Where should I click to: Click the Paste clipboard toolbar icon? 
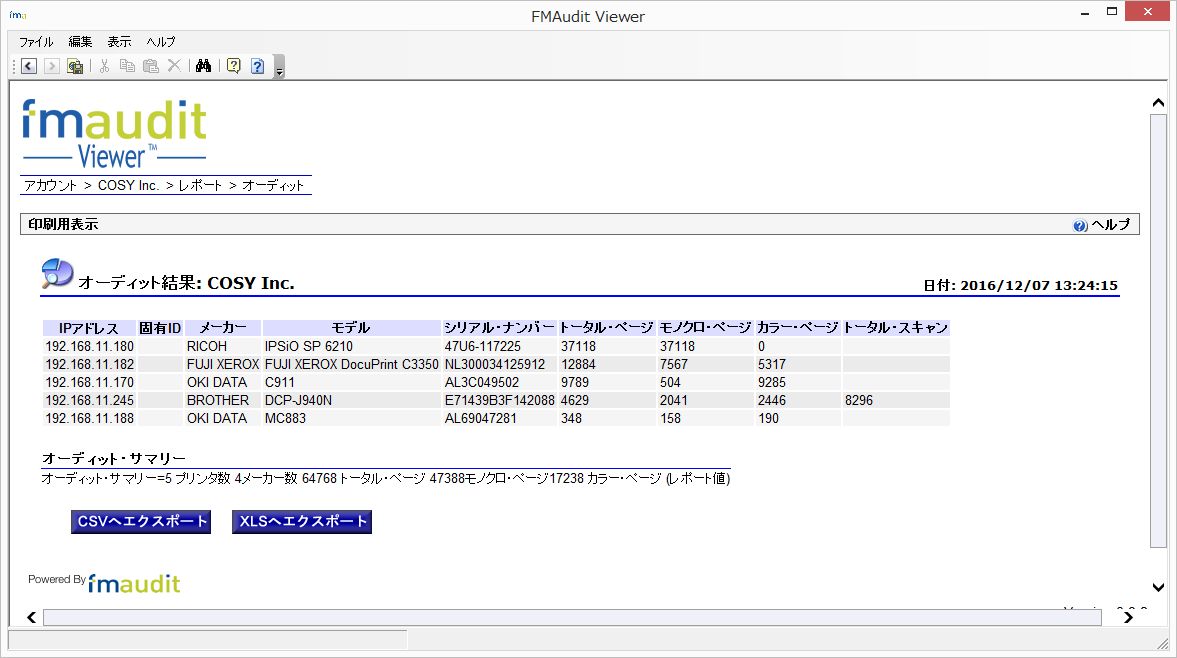tap(151, 66)
